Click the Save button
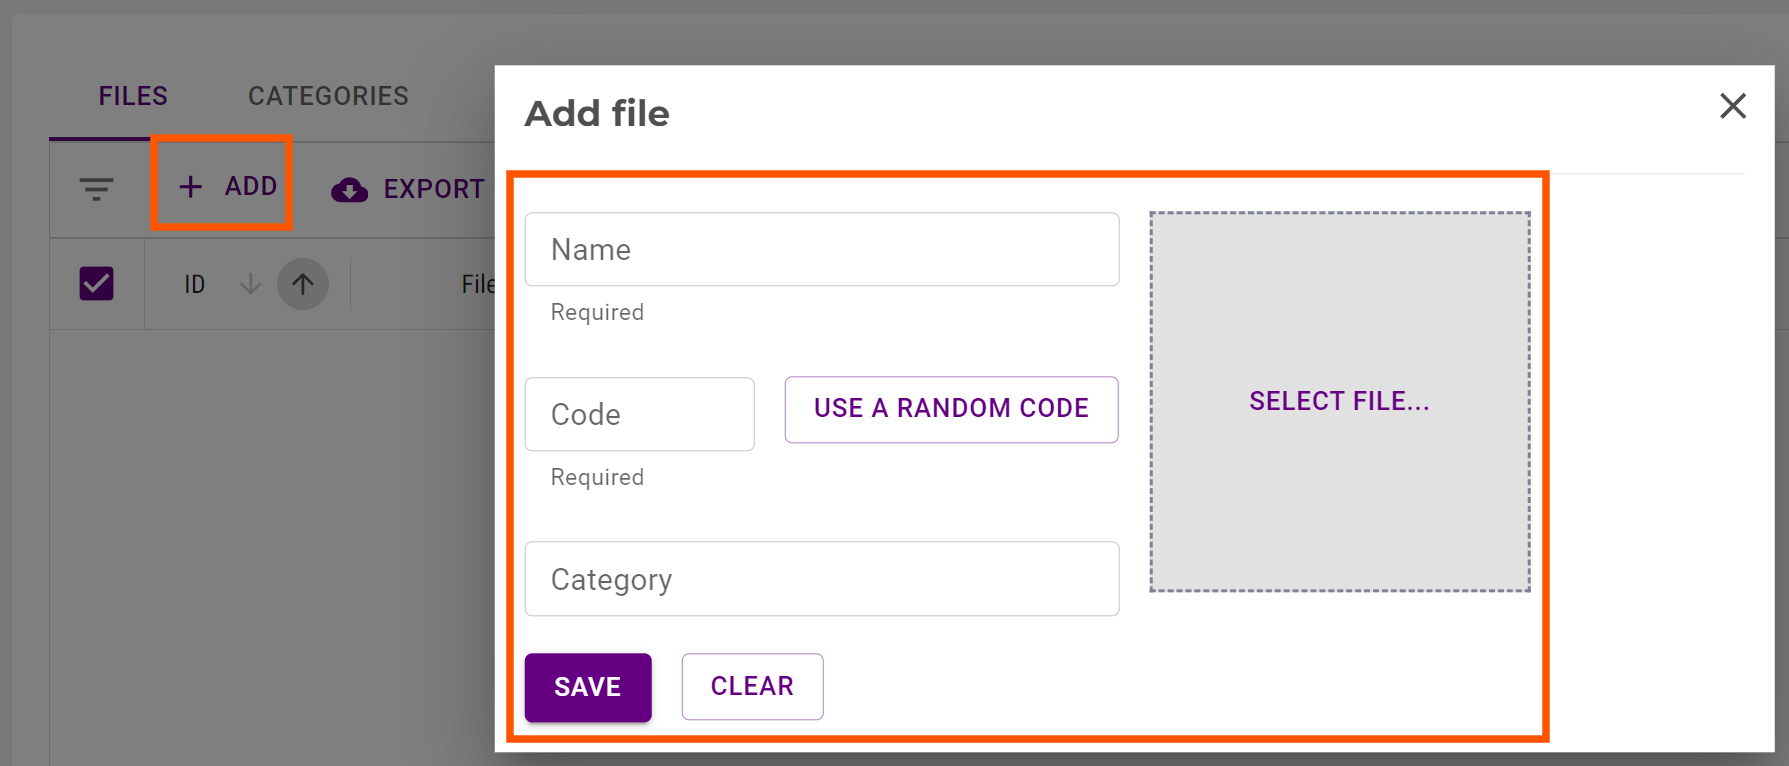Screen dimensions: 1789x766 click(588, 687)
